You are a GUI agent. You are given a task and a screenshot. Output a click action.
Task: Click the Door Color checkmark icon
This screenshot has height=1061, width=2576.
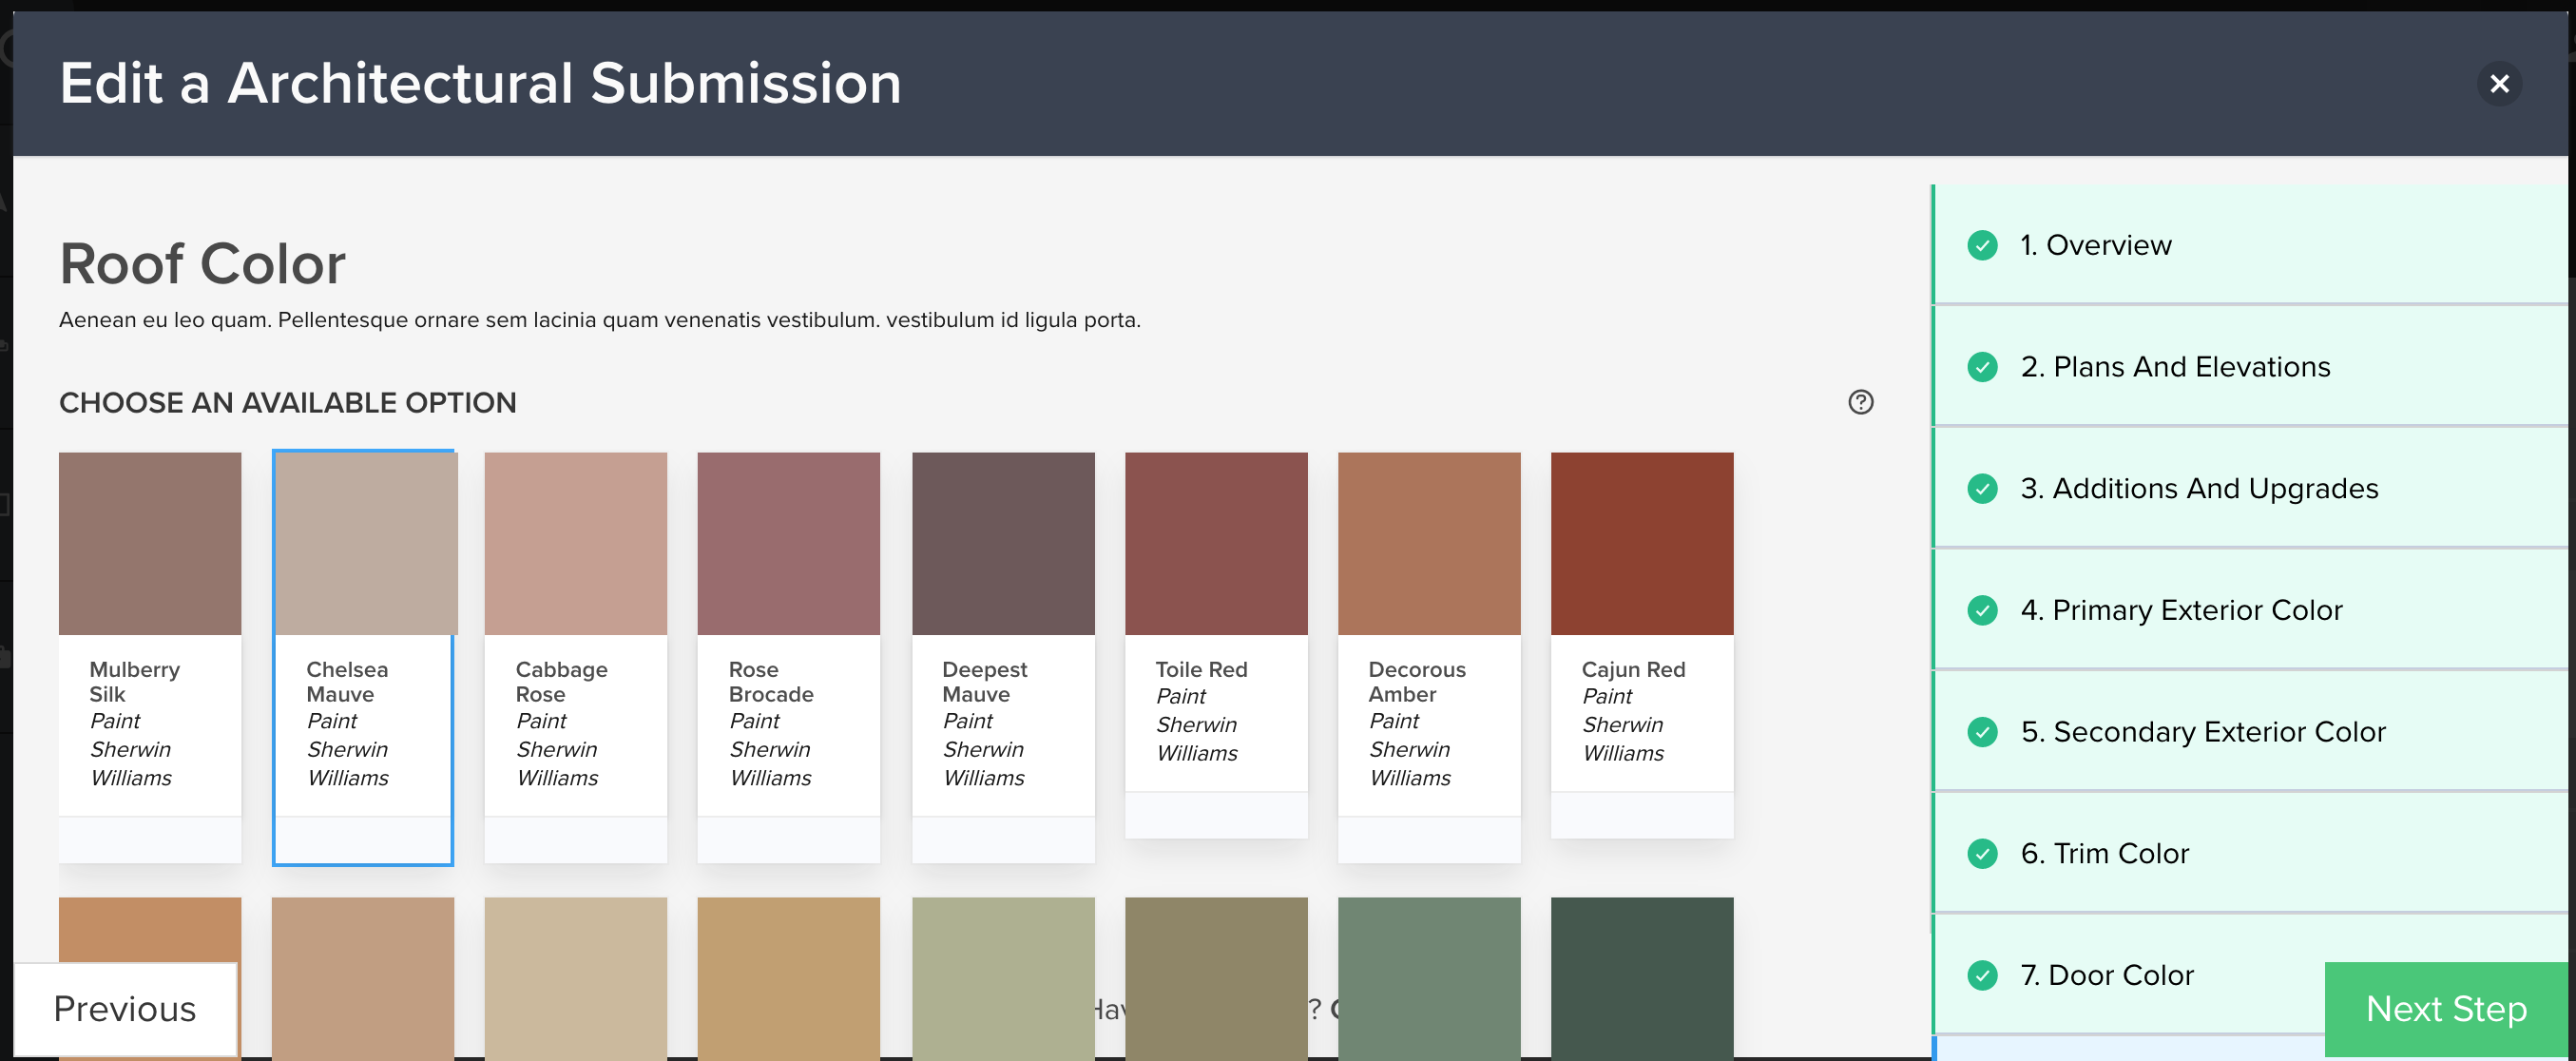[1982, 975]
